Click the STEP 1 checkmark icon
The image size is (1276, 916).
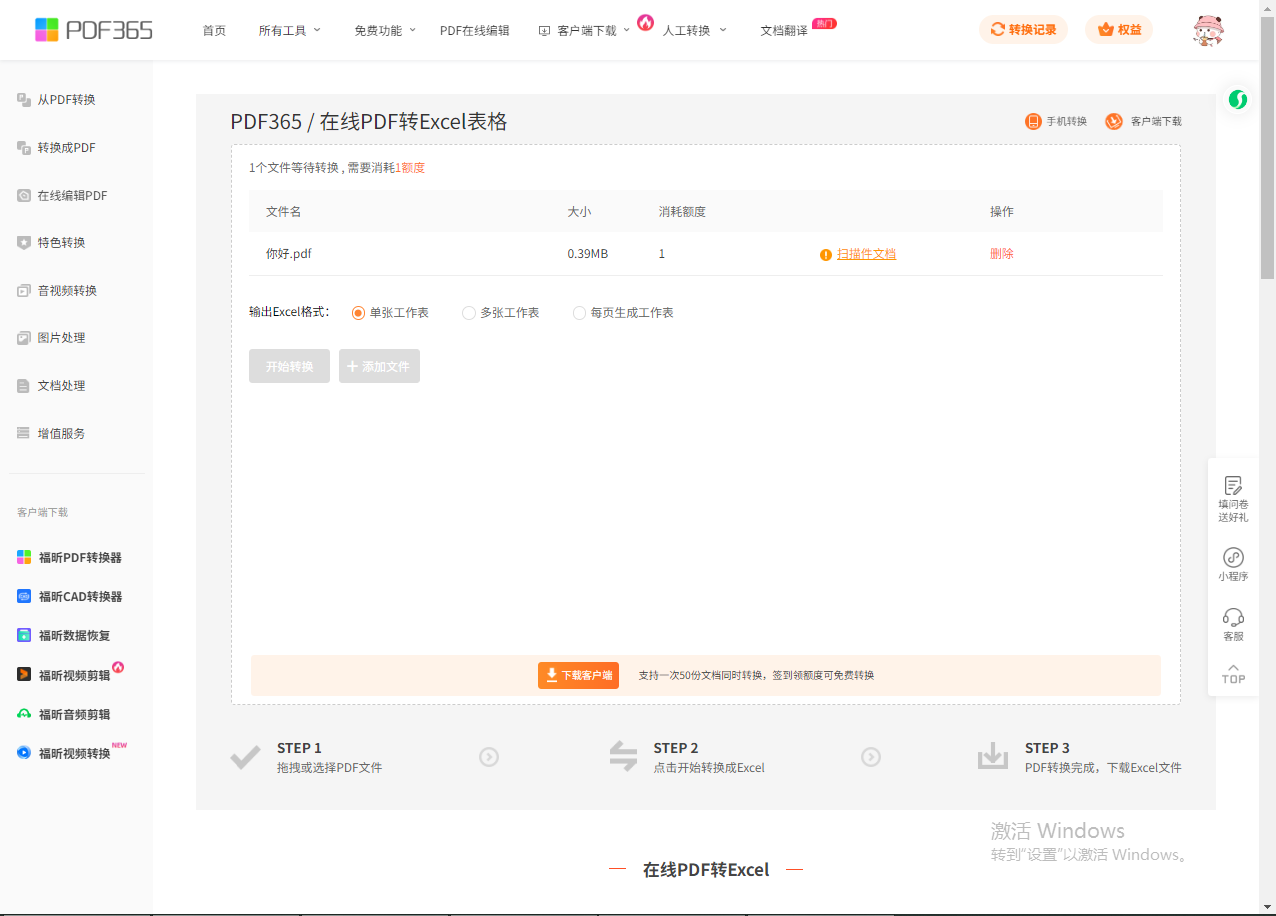click(245, 757)
